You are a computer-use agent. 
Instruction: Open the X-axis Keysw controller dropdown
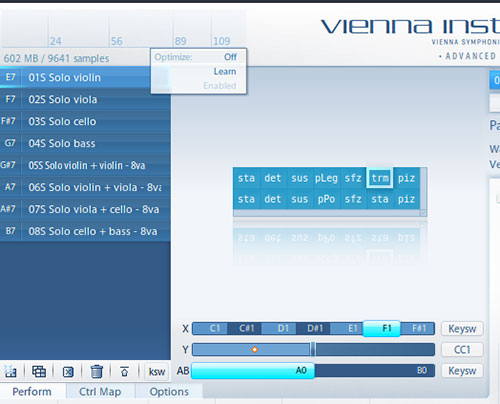(x=462, y=329)
